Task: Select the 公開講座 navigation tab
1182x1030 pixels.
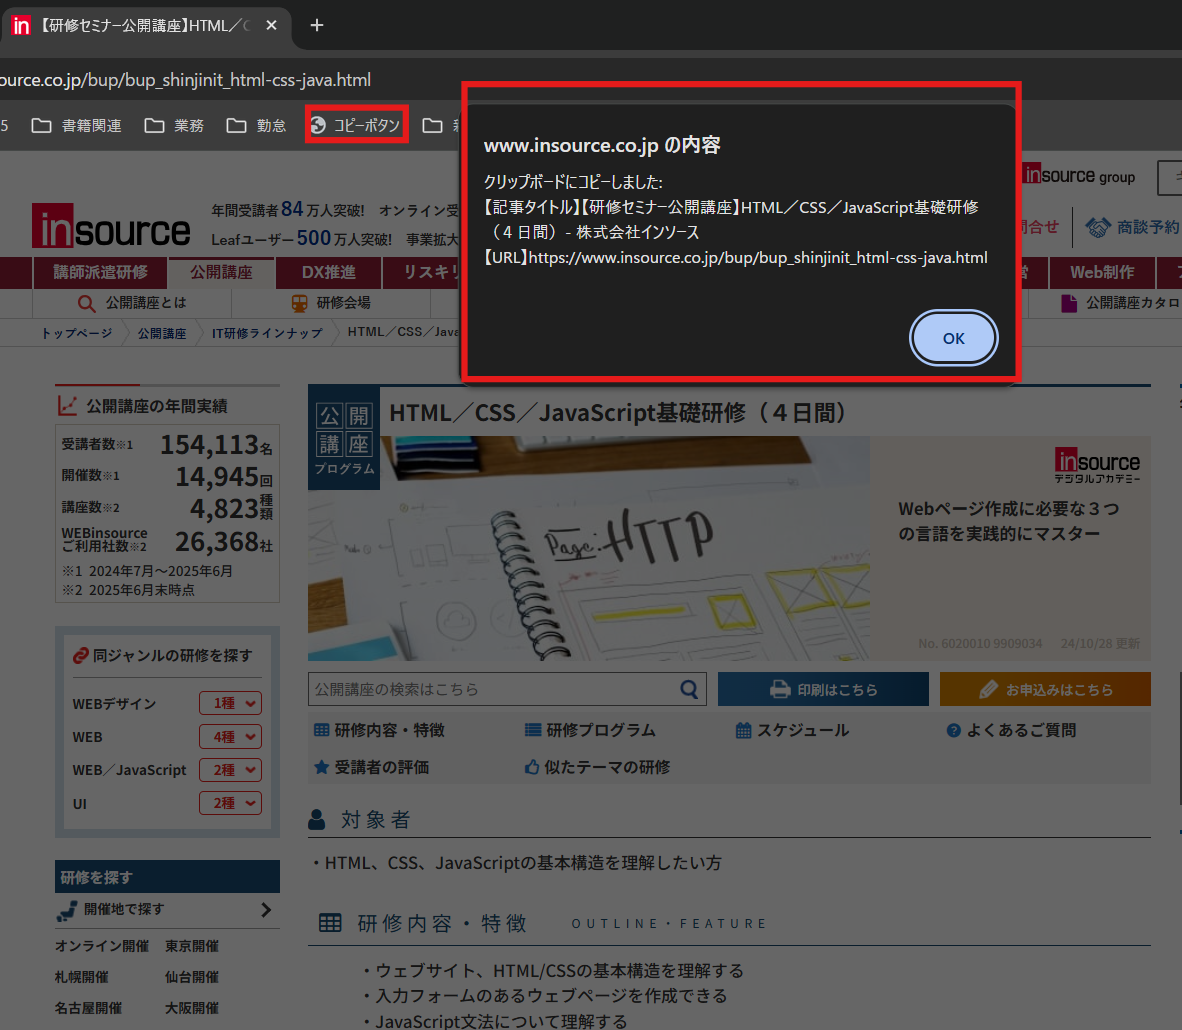Action: (221, 272)
